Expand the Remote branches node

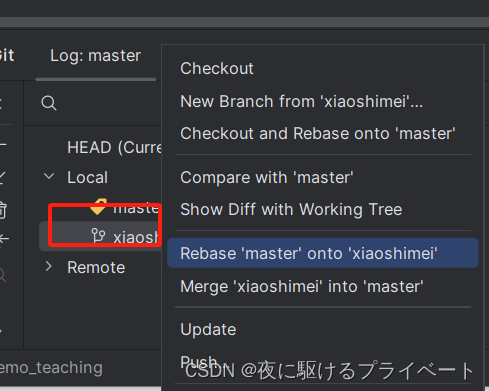tap(49, 266)
